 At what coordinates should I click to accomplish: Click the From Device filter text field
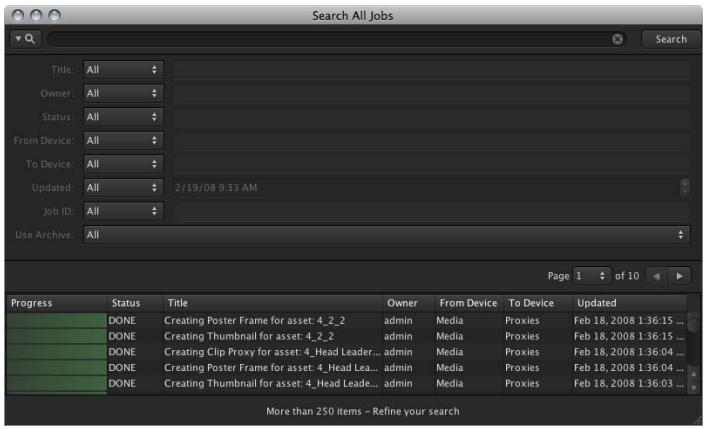point(430,141)
